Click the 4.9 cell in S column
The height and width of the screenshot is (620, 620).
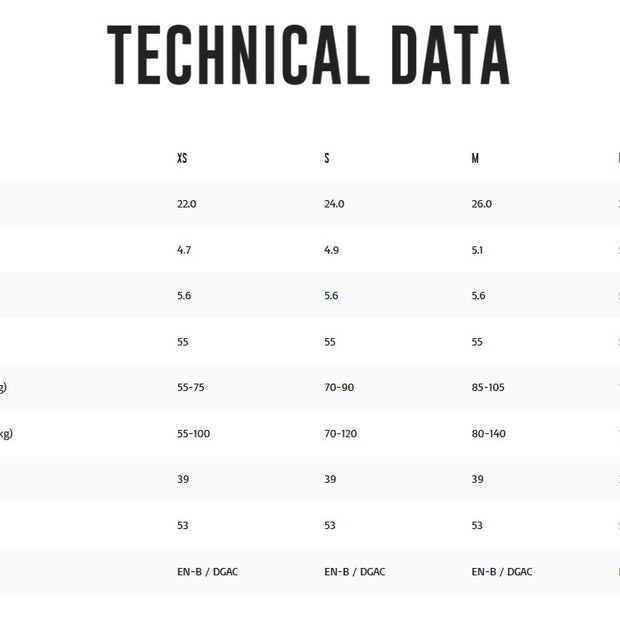click(x=331, y=250)
